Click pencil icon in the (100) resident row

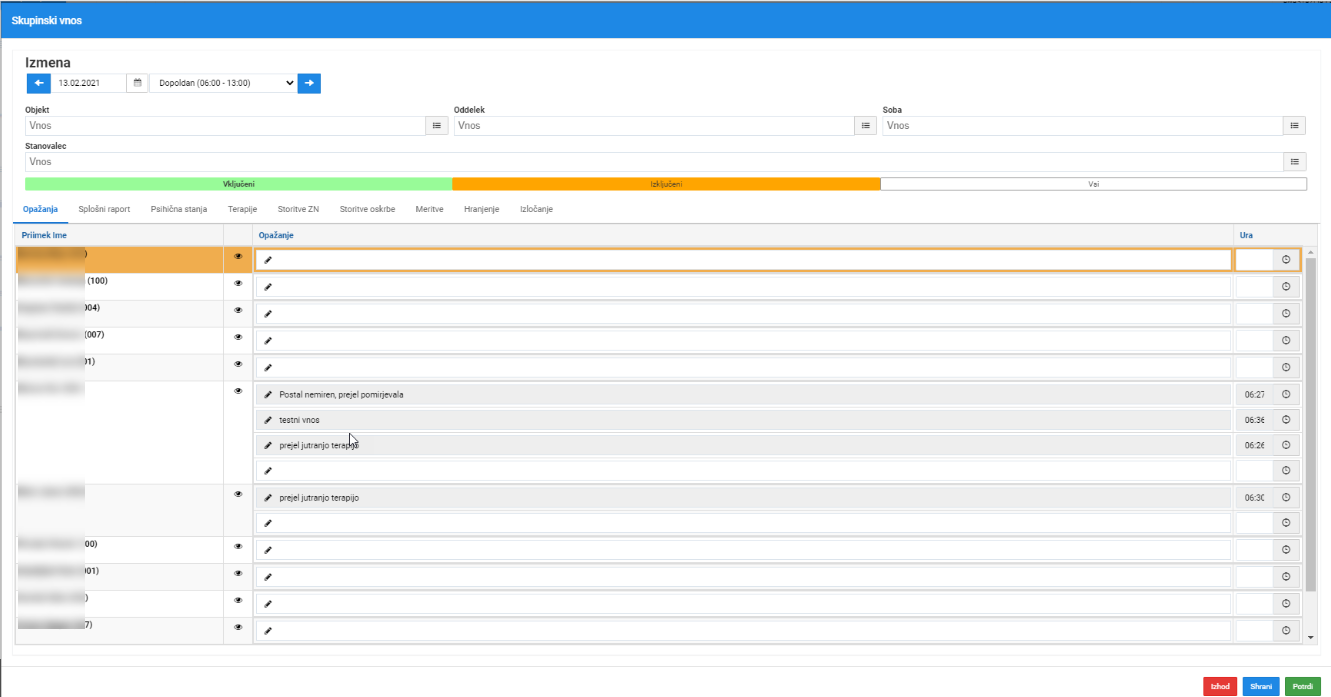pyautogui.click(x=268, y=287)
